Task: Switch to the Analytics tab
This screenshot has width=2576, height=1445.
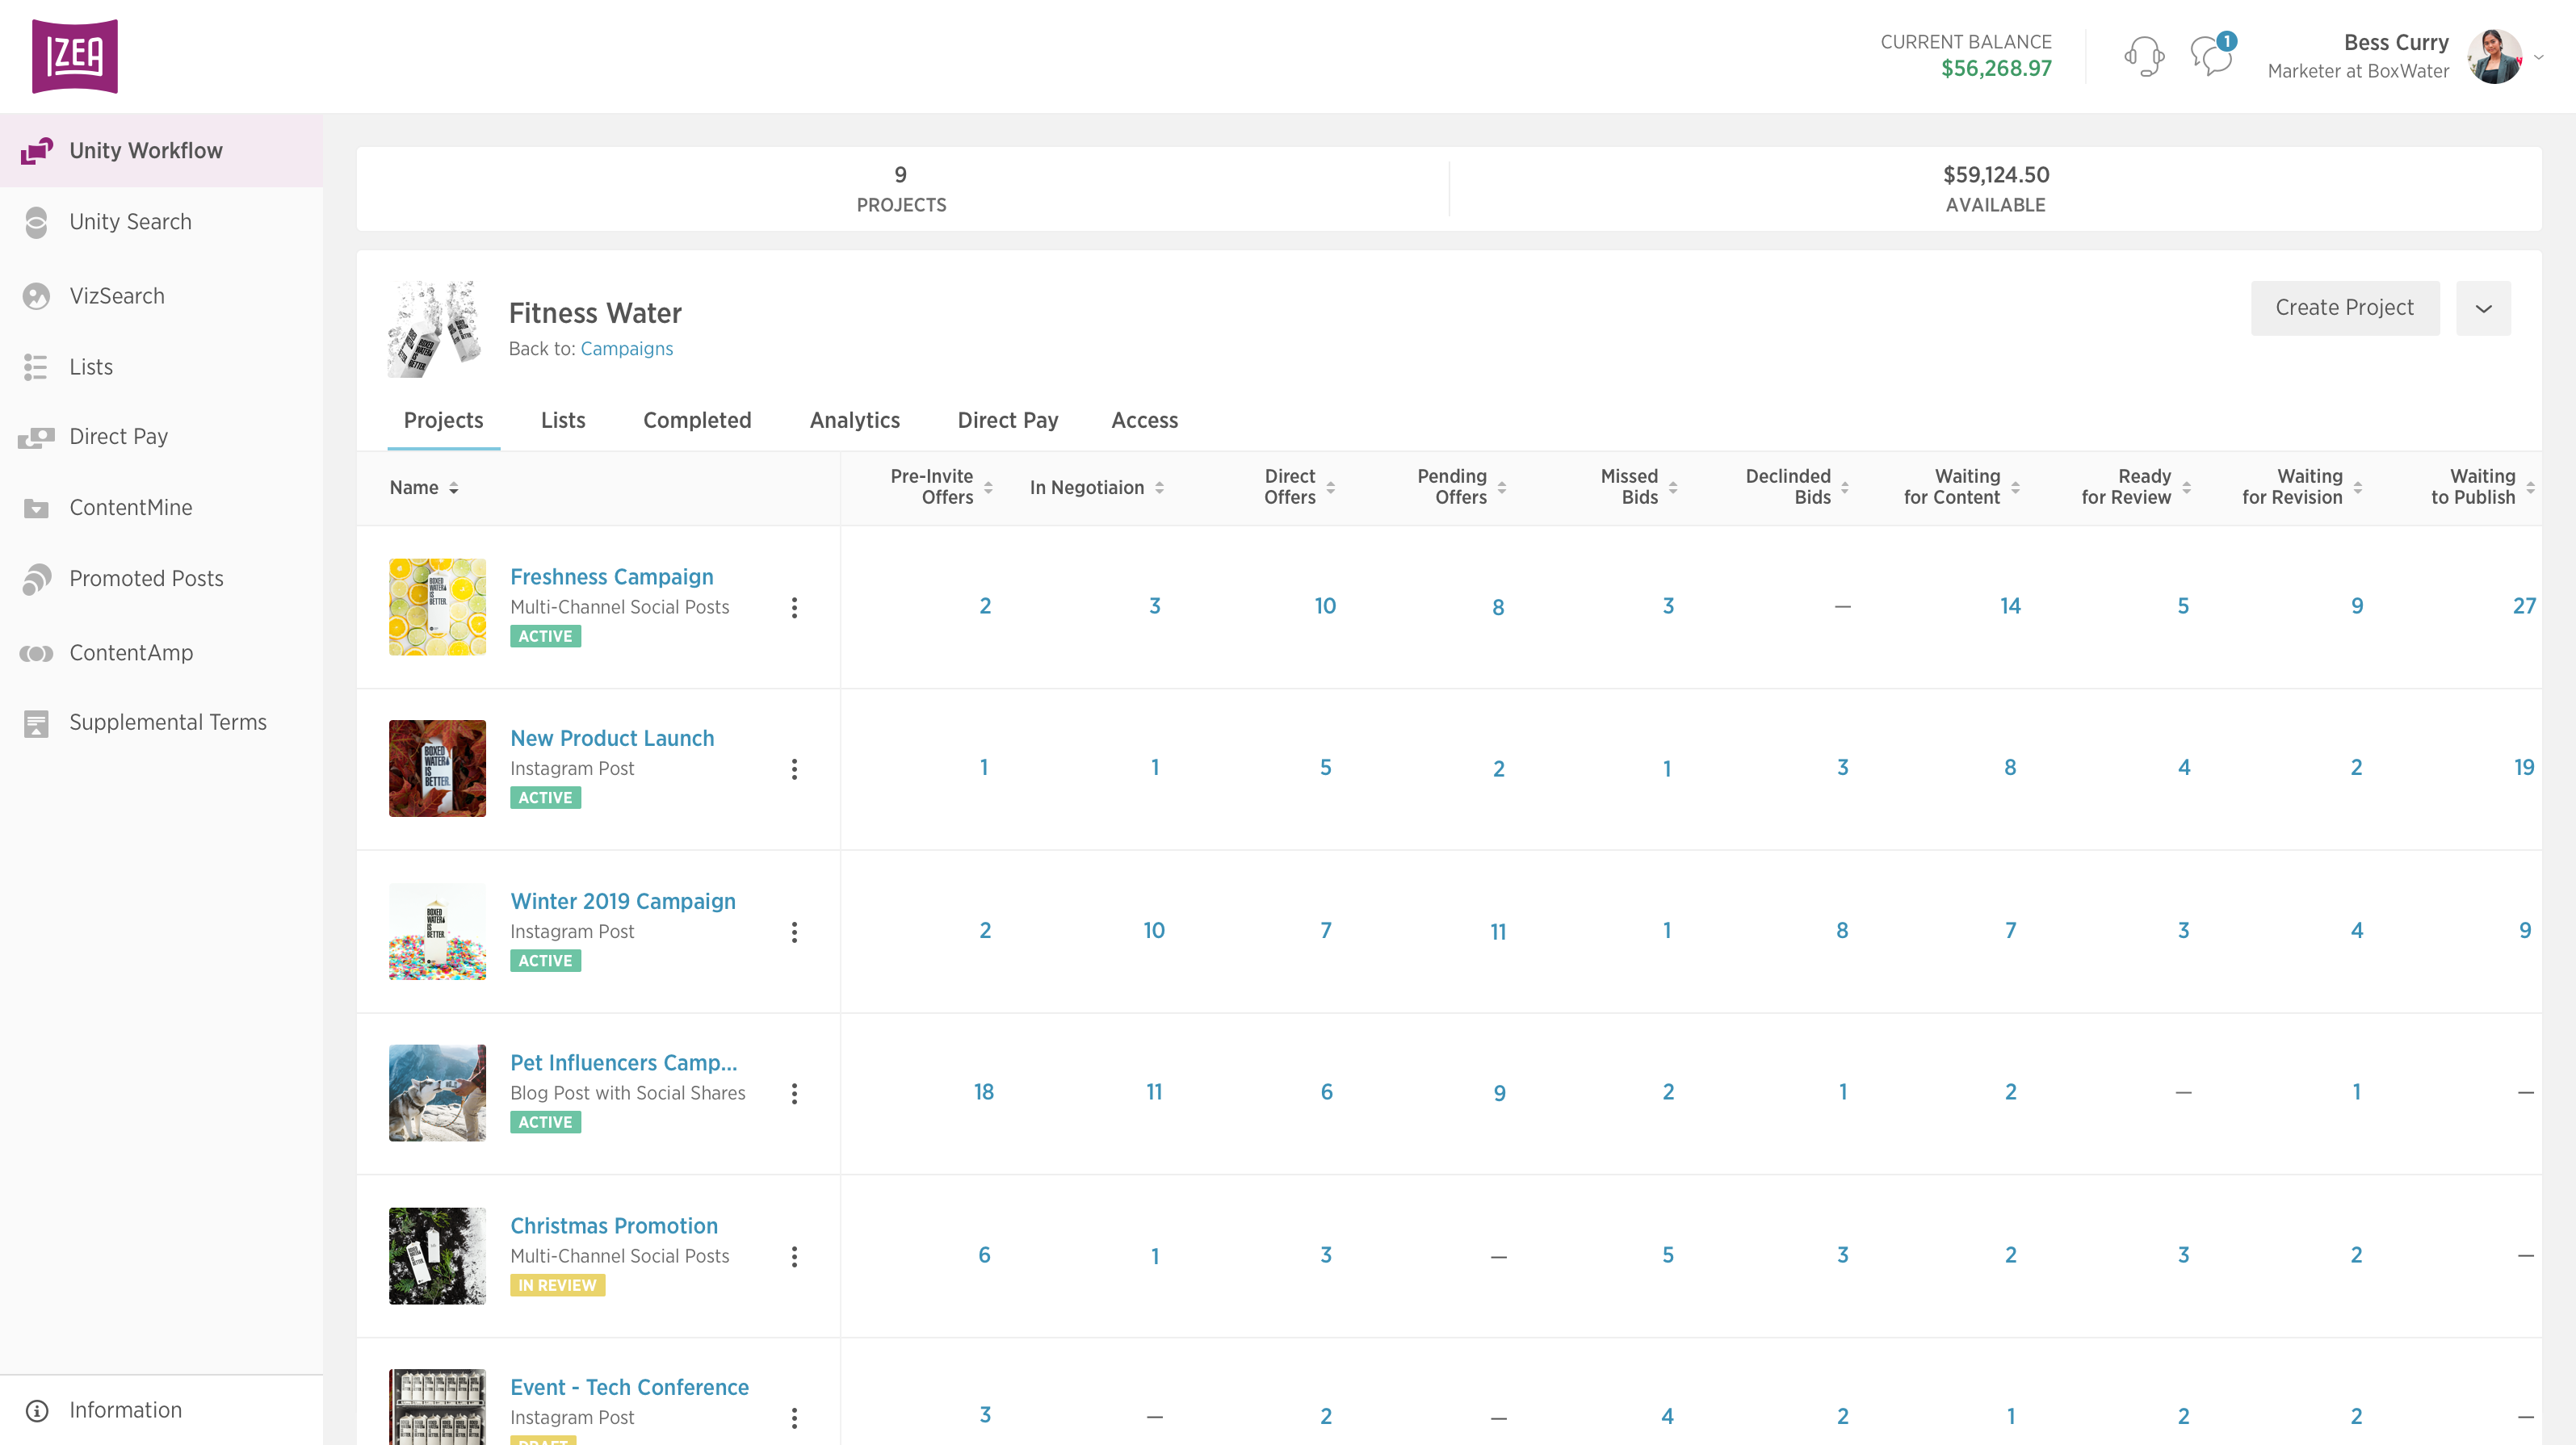Action: point(854,420)
